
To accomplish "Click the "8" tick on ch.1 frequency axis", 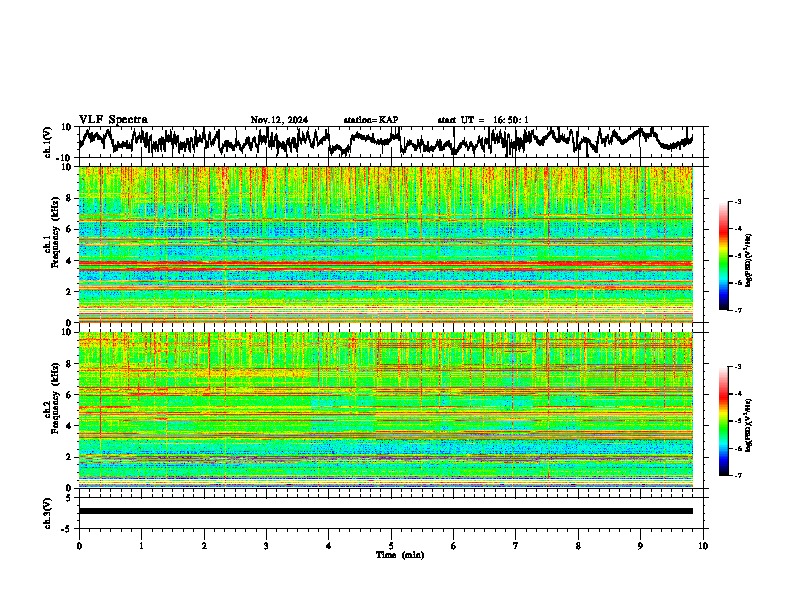I will point(70,198).
